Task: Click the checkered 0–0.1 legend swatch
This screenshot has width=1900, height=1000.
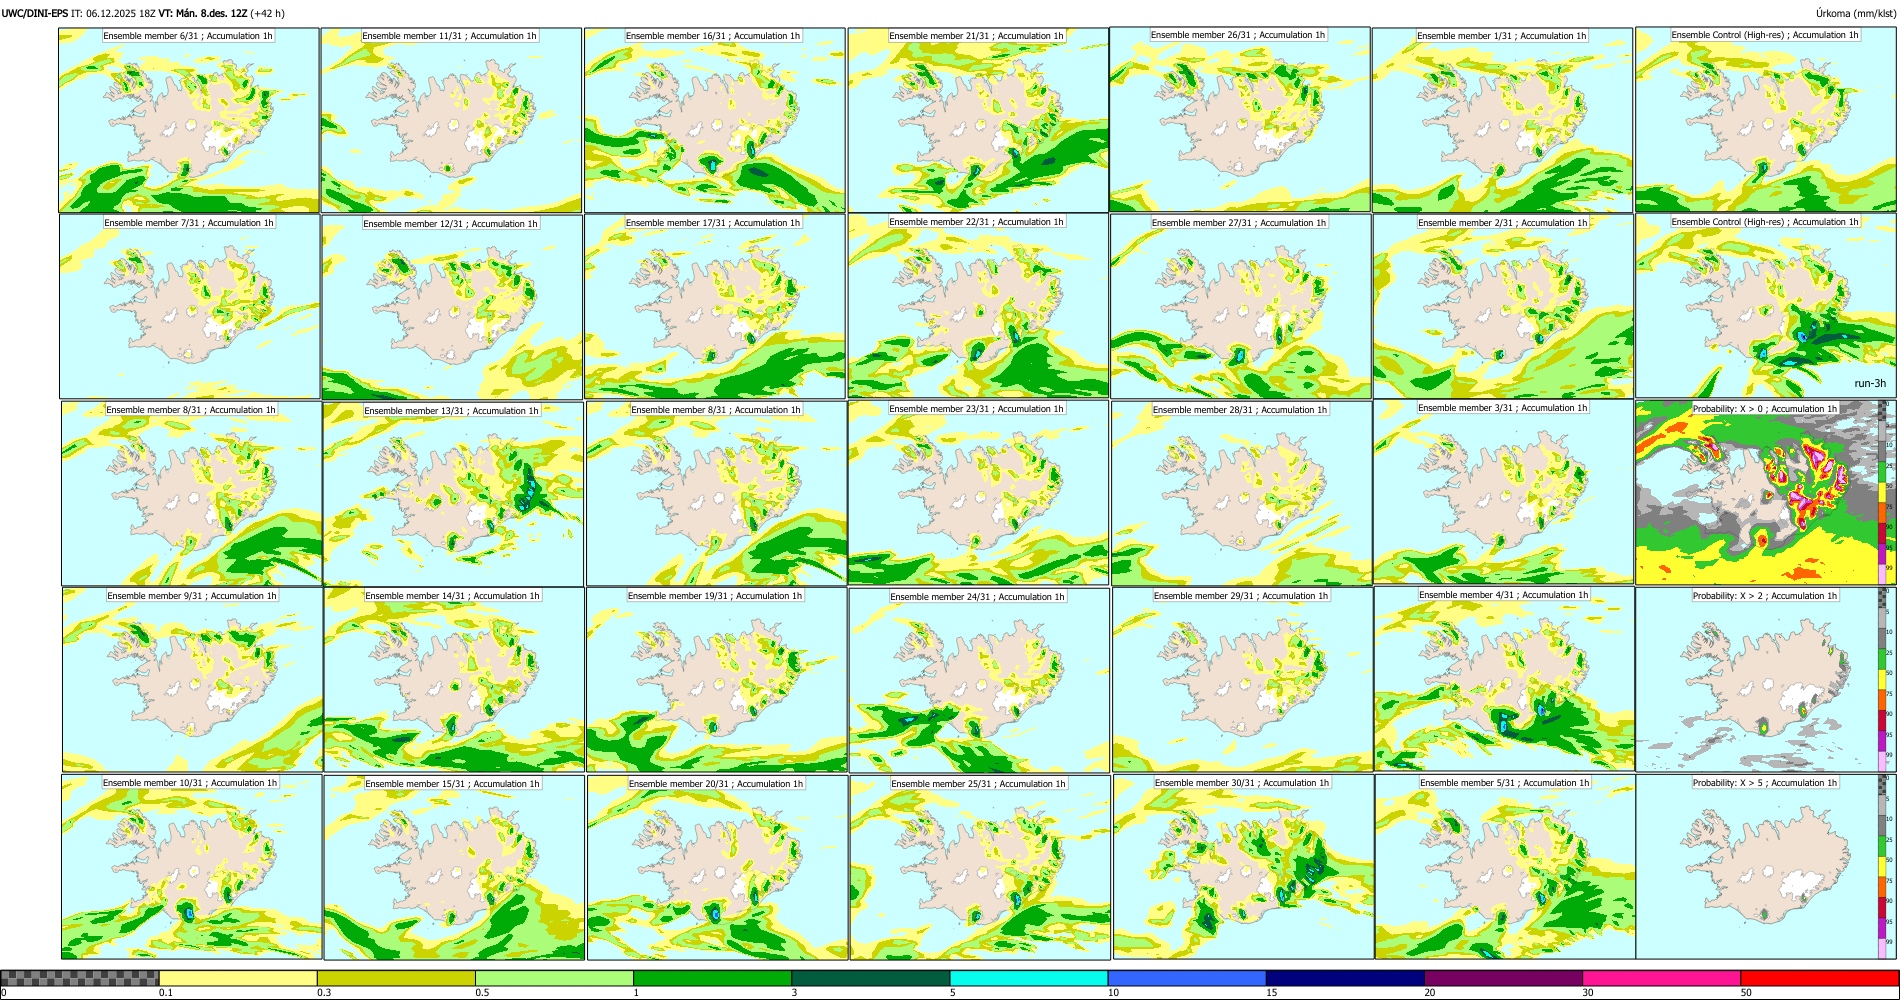Action: click(80, 978)
